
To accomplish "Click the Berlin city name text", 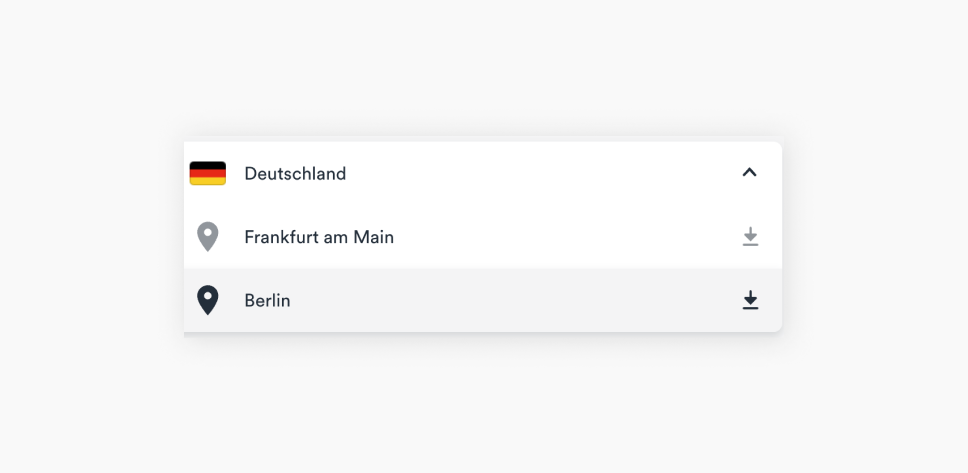I will click(x=267, y=301).
